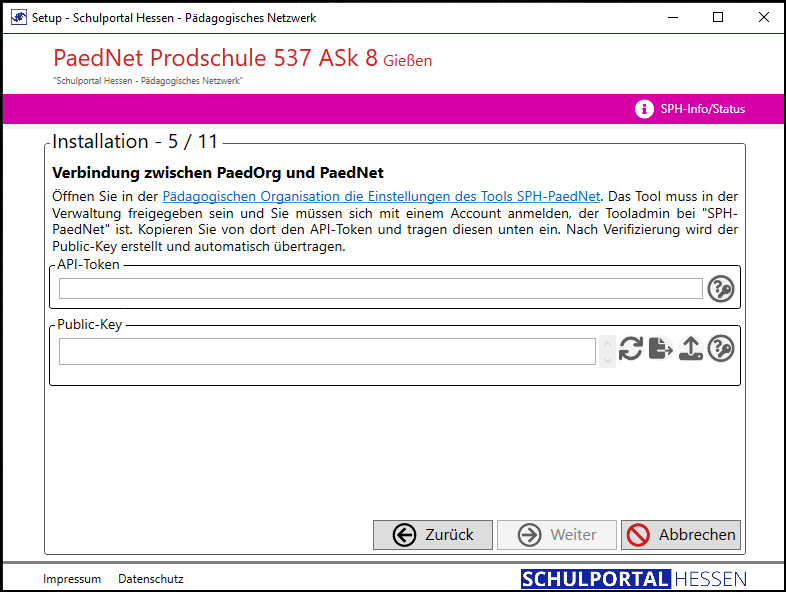
Task: Click inside the API-Token input field
Action: point(380,289)
